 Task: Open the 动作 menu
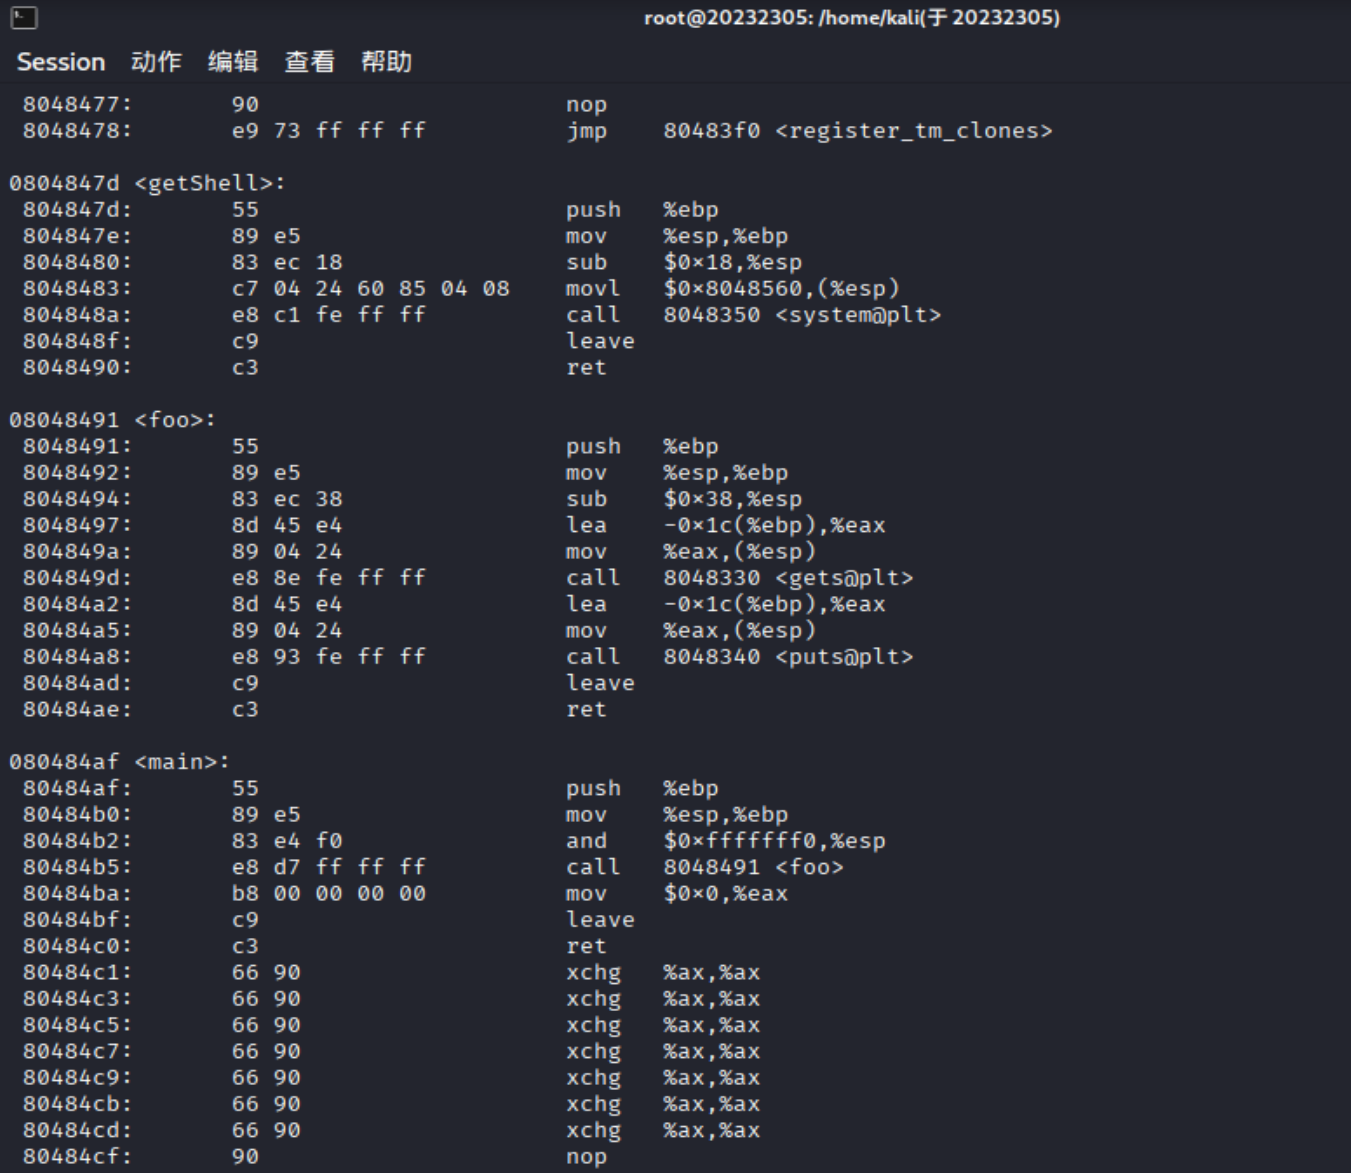tap(156, 62)
